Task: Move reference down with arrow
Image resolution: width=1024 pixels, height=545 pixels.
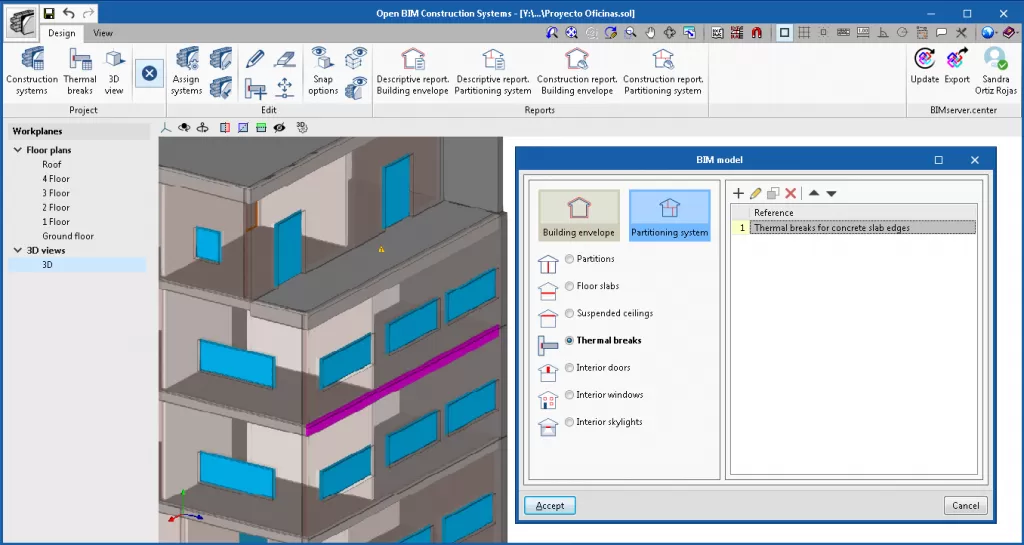Action: (x=831, y=193)
